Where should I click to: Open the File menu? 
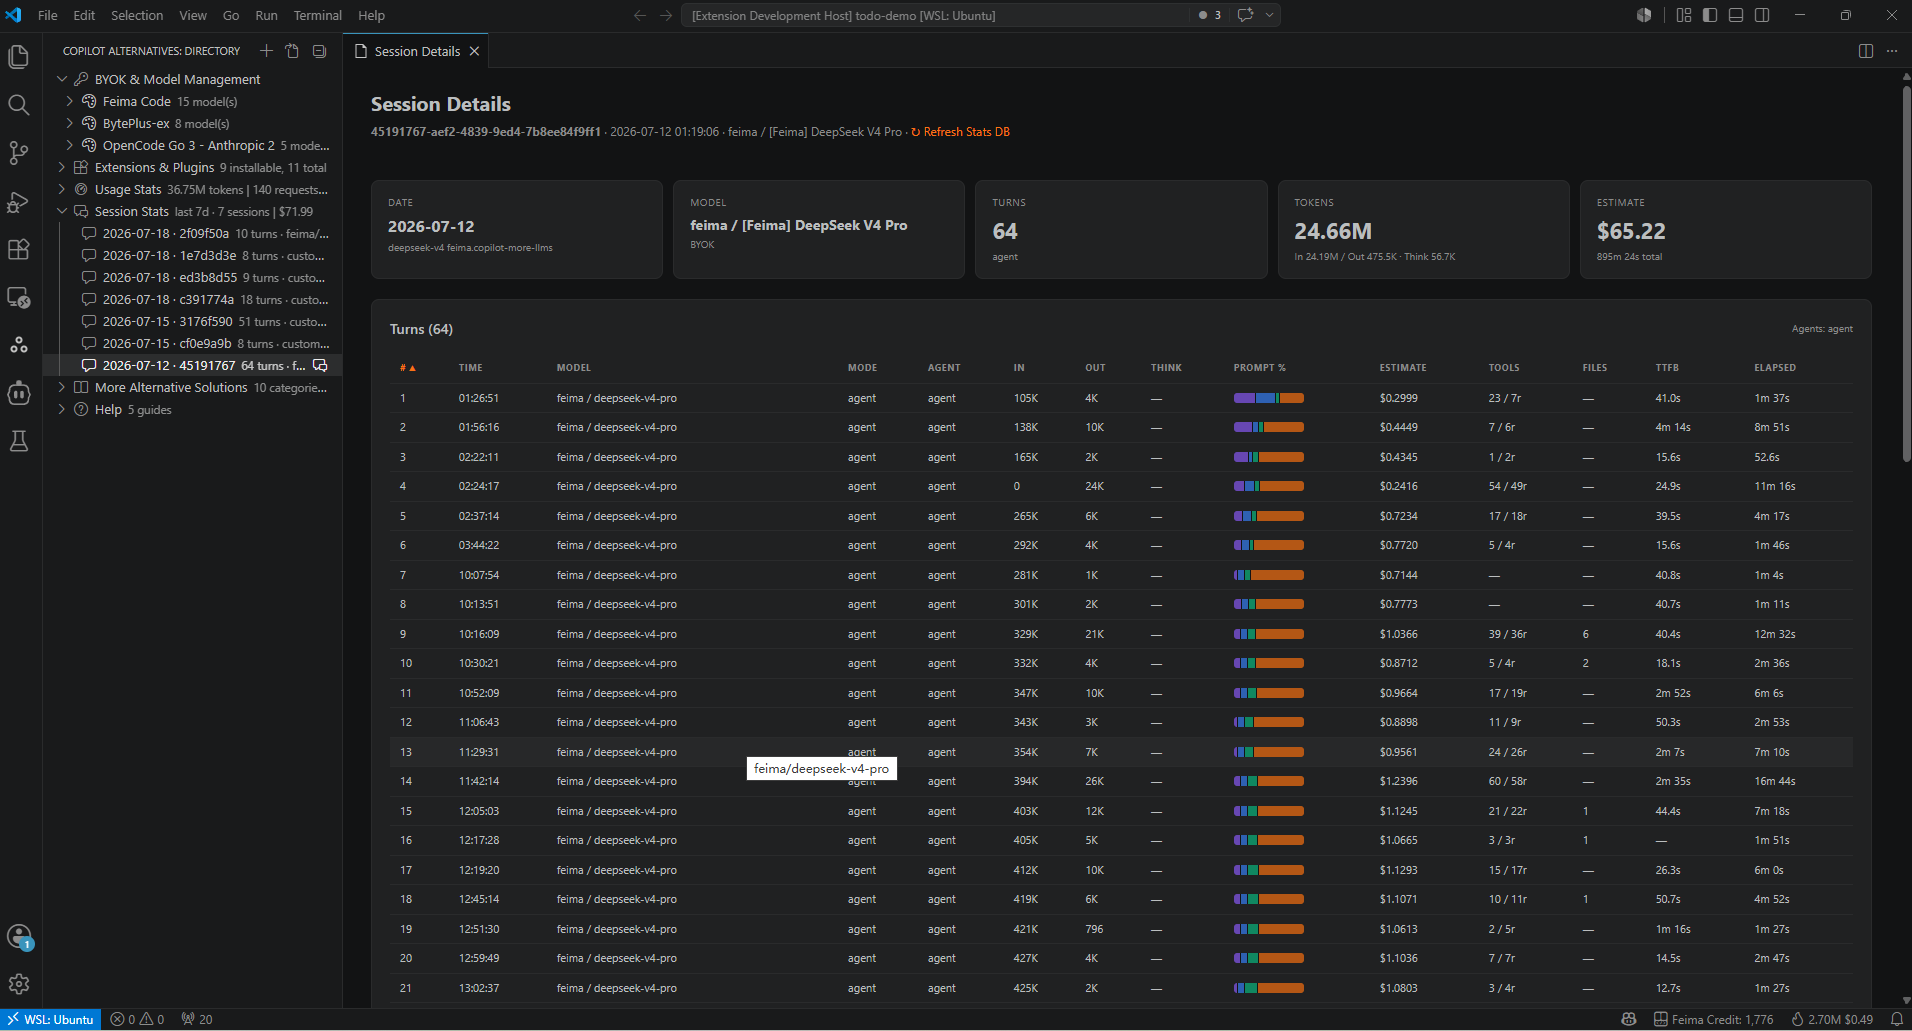pyautogui.click(x=47, y=15)
